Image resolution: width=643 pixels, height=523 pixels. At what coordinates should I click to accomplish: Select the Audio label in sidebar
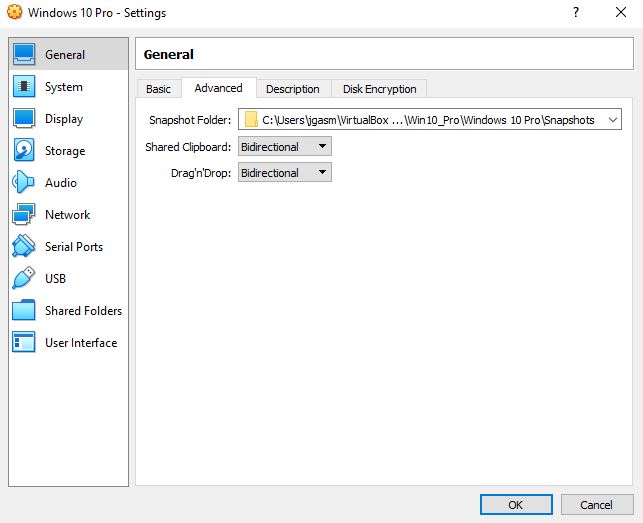pos(61,183)
